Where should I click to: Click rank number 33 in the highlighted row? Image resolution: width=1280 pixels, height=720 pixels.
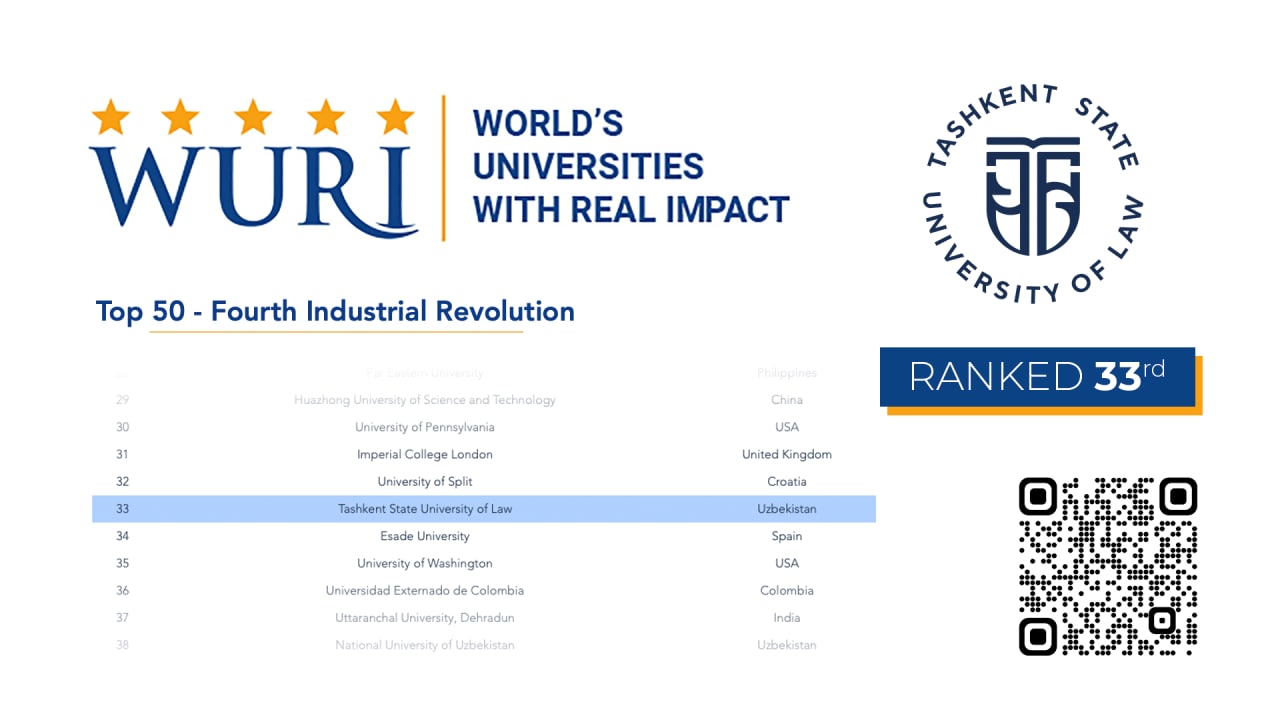(122, 509)
